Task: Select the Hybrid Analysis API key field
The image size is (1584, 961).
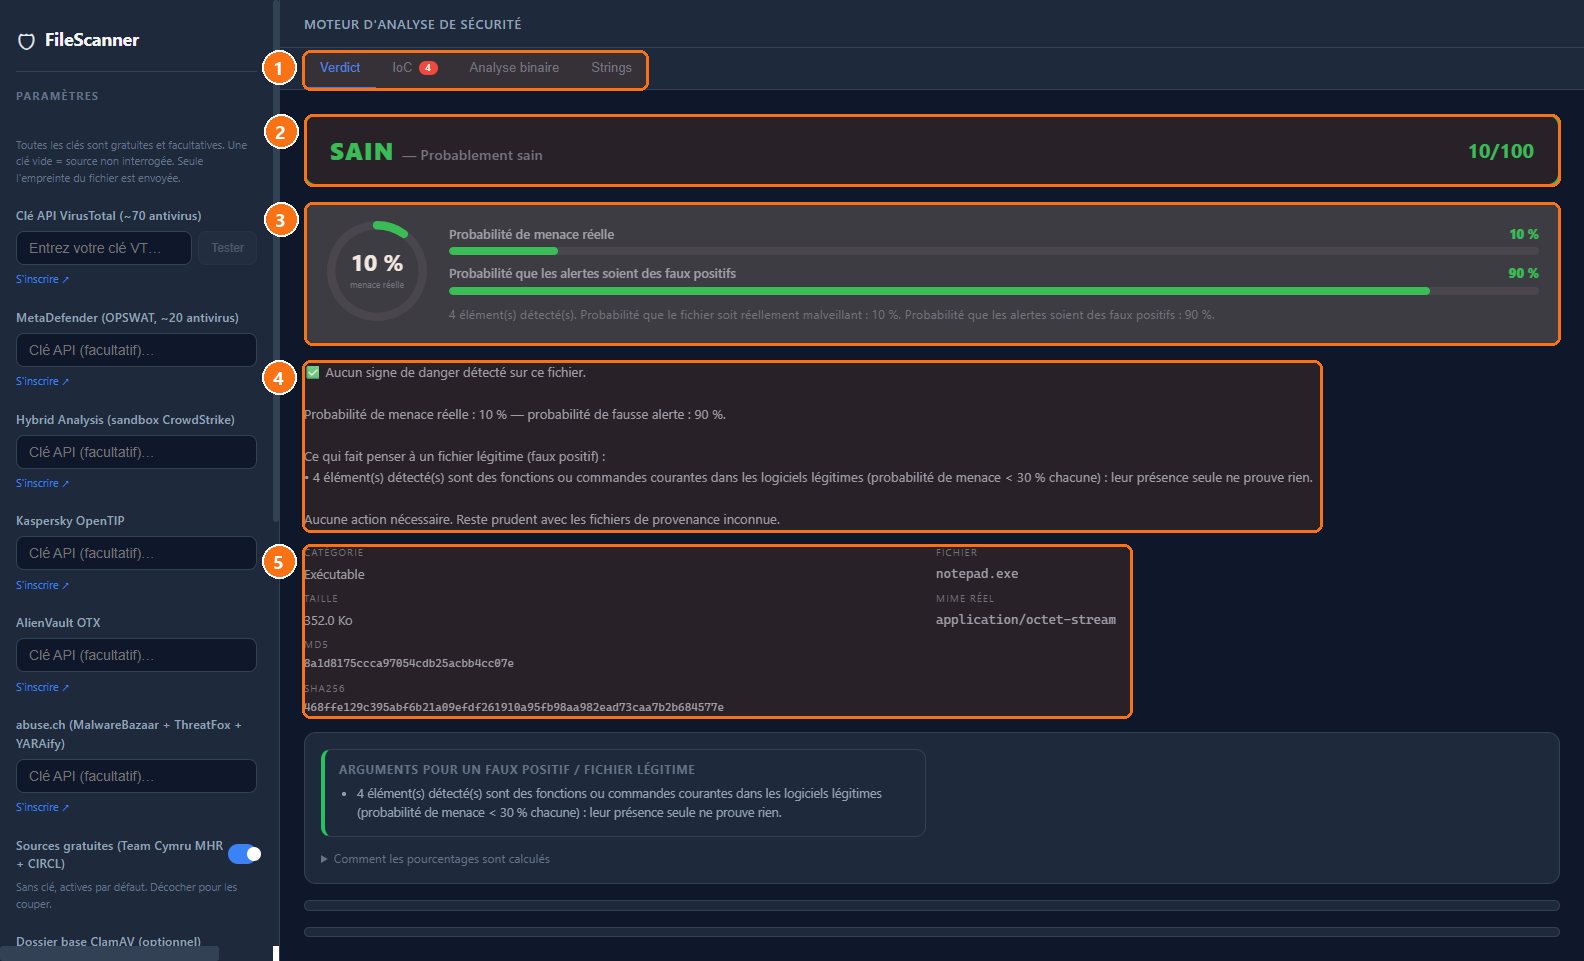Action: tap(136, 452)
